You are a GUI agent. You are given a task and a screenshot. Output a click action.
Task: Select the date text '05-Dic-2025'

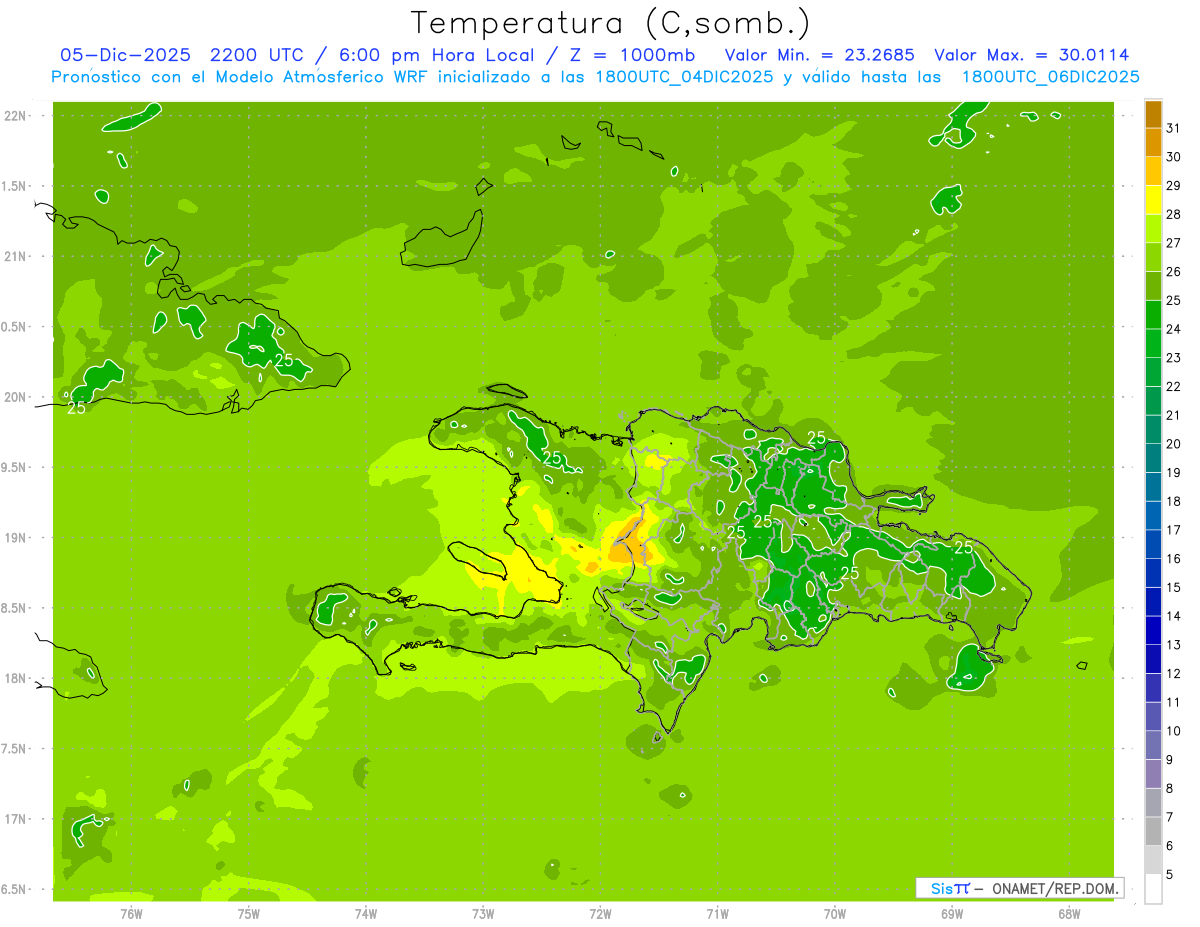(125, 55)
